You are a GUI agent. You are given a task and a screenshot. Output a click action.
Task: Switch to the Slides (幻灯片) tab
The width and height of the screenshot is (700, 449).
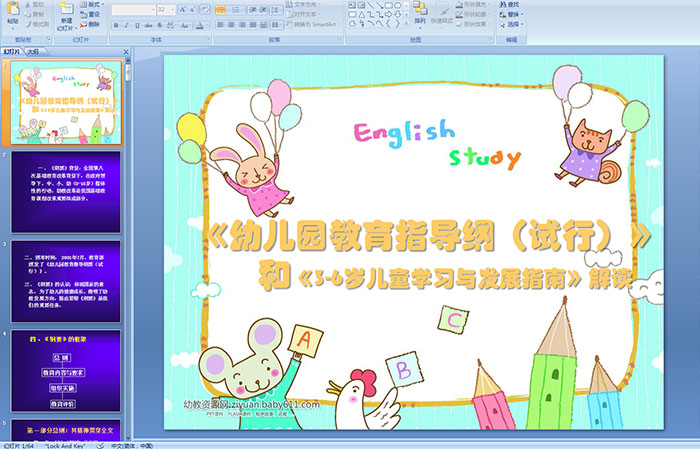coord(12,52)
